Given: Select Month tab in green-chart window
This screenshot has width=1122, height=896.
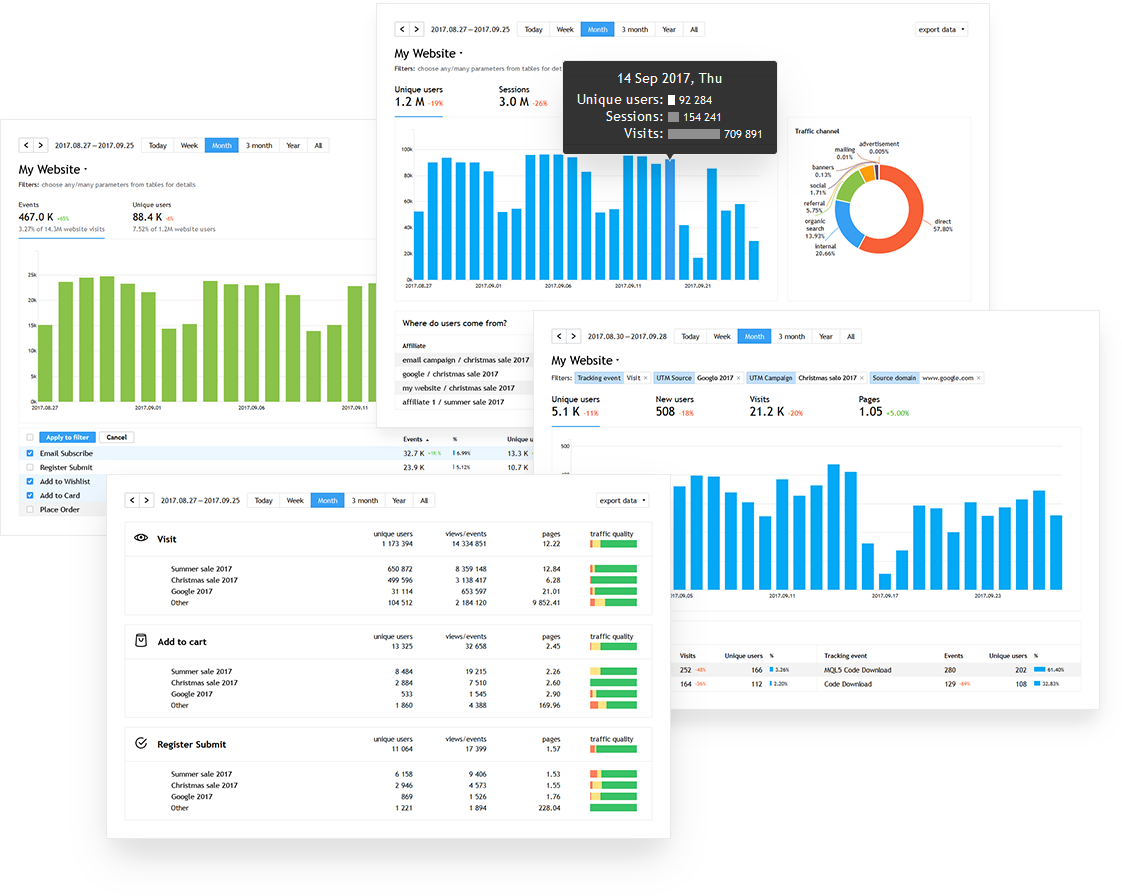Looking at the screenshot, I should (x=222, y=145).
